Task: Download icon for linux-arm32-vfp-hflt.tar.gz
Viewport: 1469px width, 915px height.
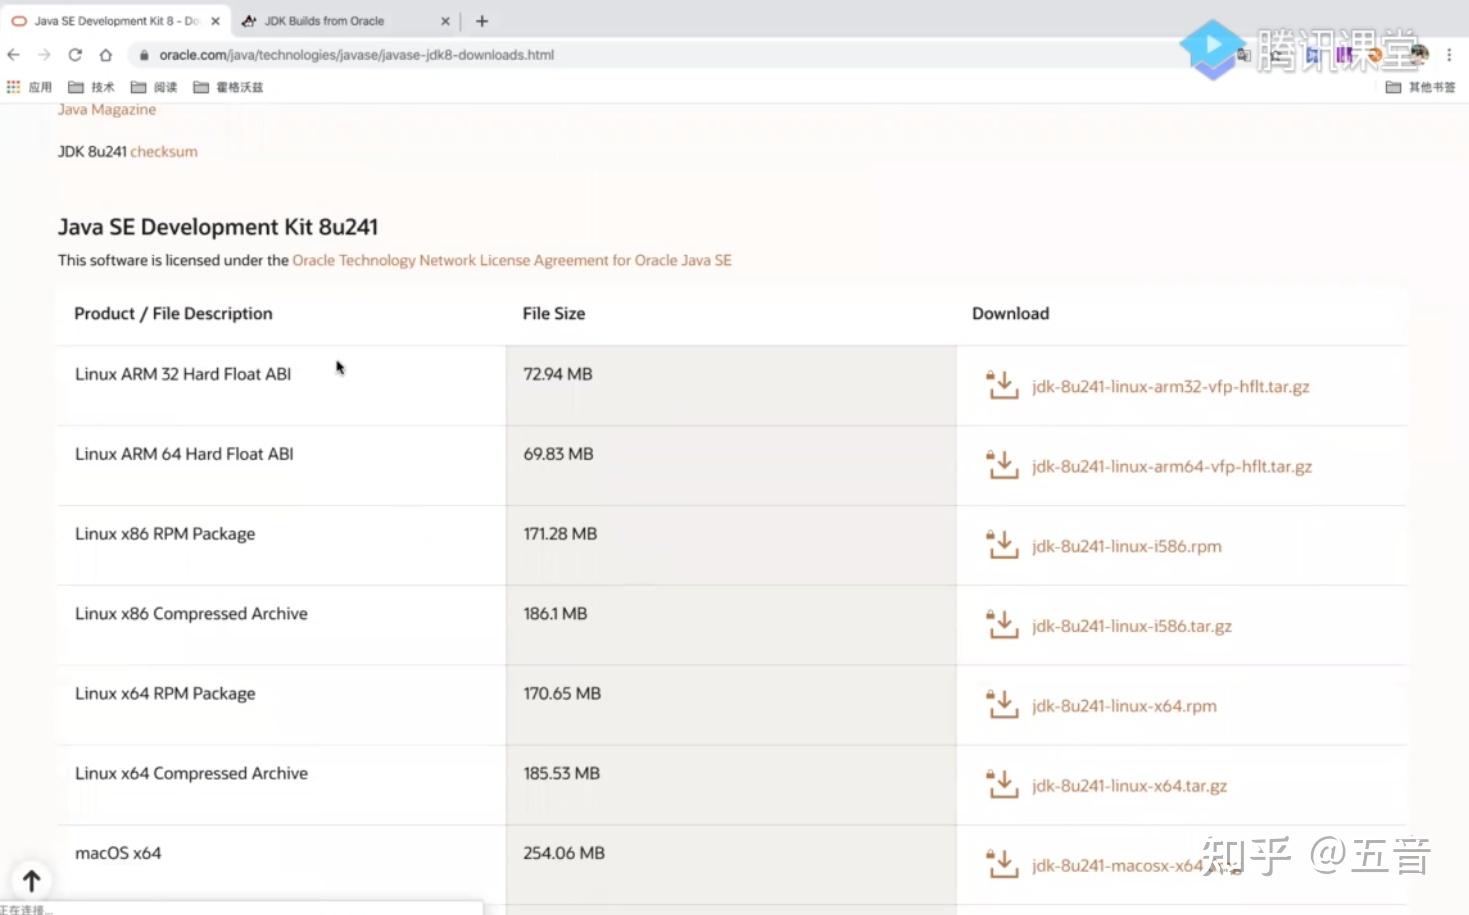Action: [x=1002, y=385]
